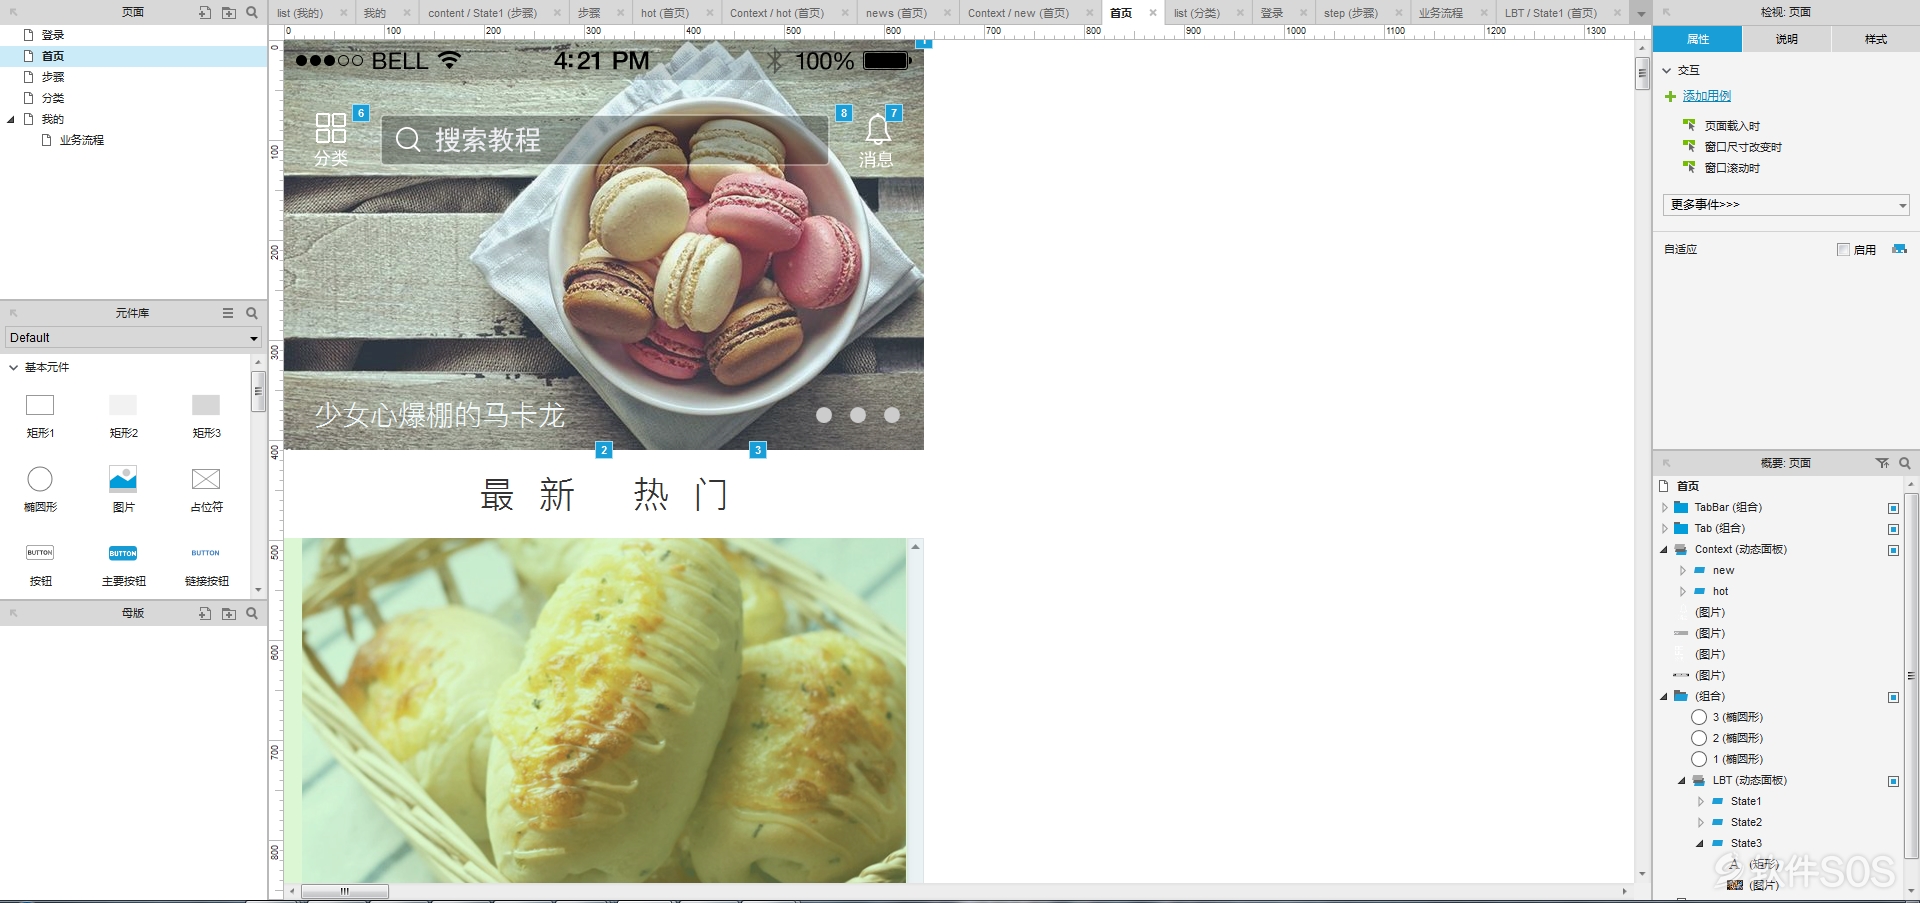The height and width of the screenshot is (903, 1920).
Task: Add a folder in the Masters panel
Action: [x=229, y=613]
